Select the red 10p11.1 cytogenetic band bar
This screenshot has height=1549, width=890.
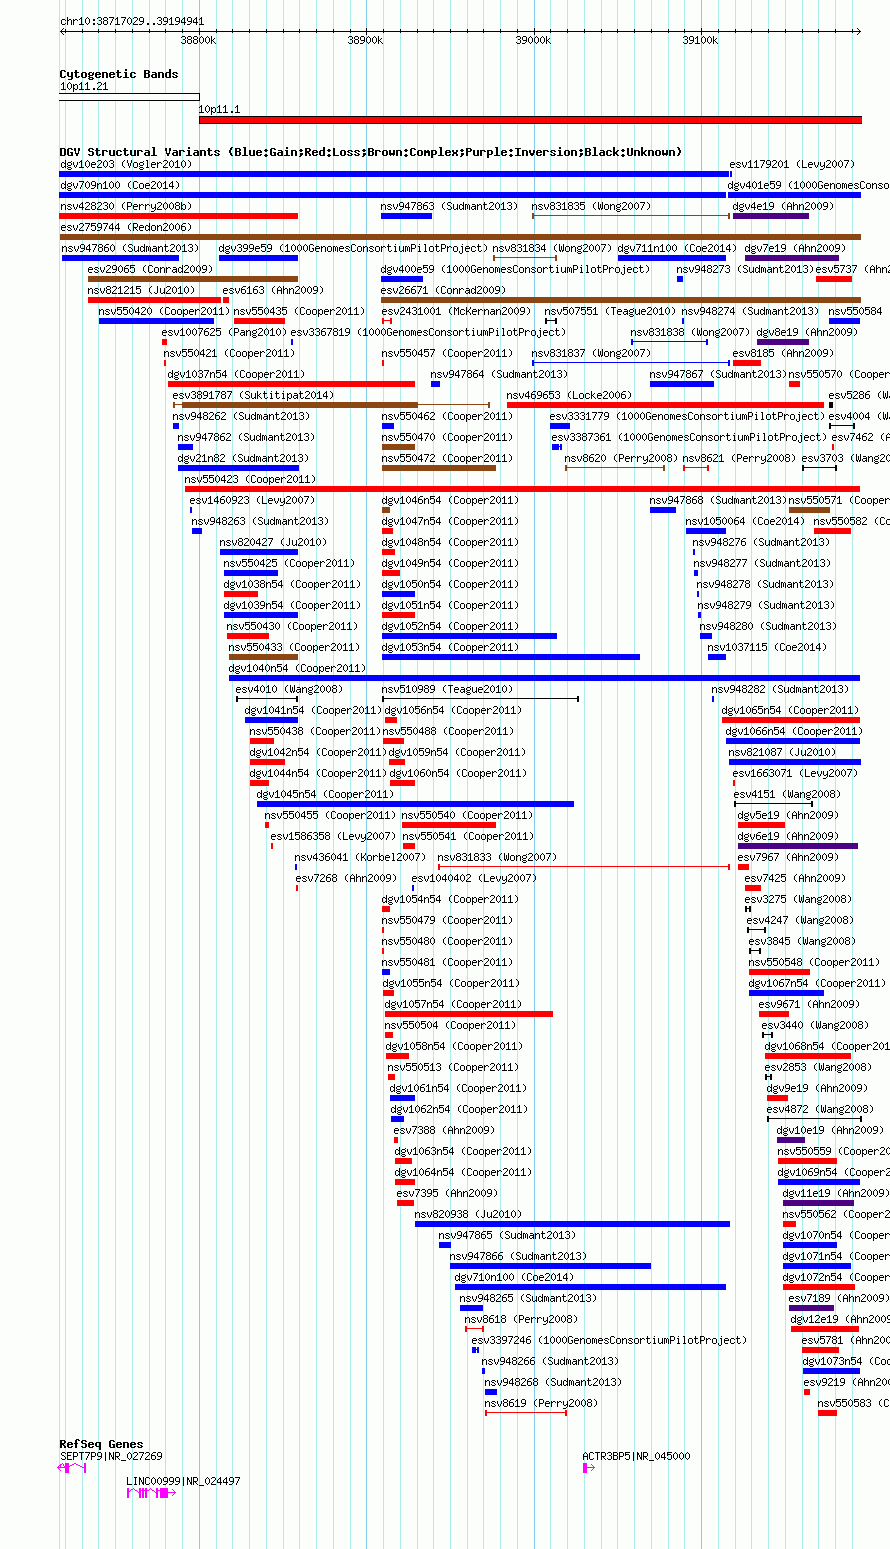pyautogui.click(x=530, y=120)
